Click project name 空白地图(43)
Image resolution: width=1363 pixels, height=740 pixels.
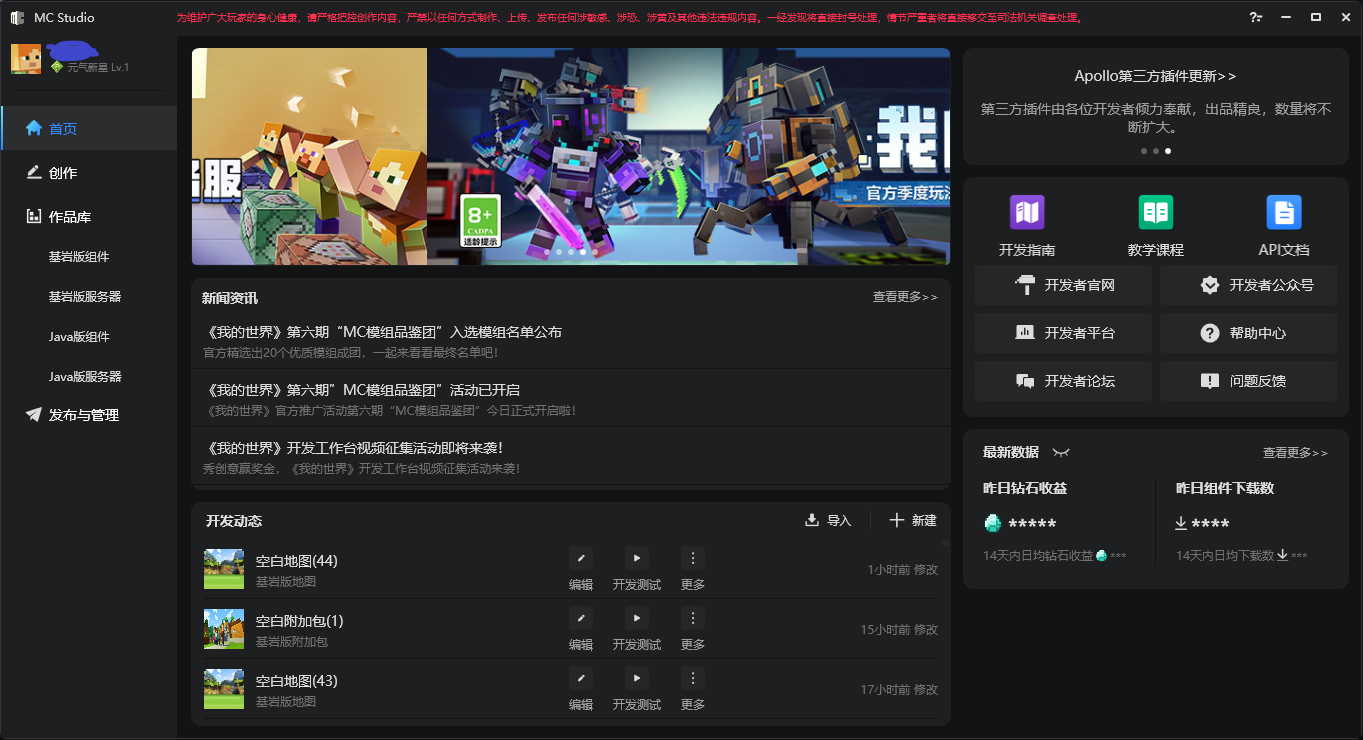[x=296, y=681]
